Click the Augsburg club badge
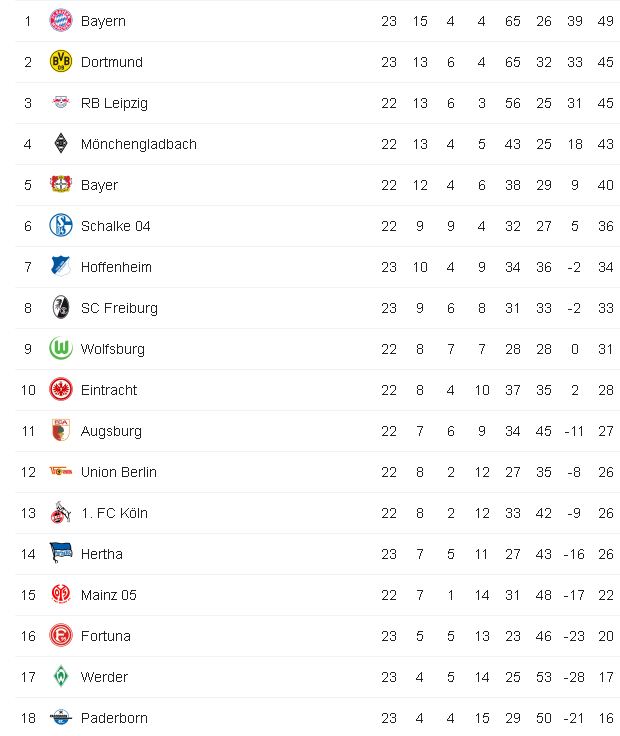Image resolution: width=620 pixels, height=736 pixels. point(61,431)
